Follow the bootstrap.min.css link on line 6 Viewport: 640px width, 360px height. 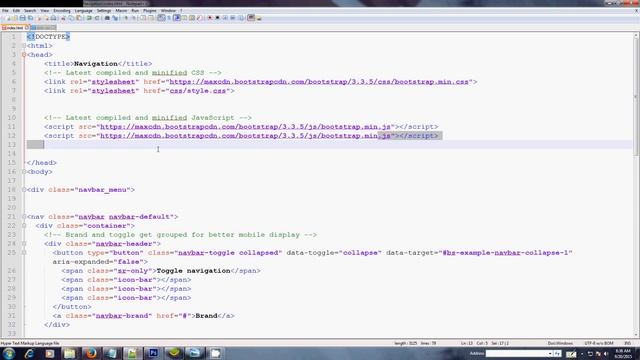click(x=319, y=82)
